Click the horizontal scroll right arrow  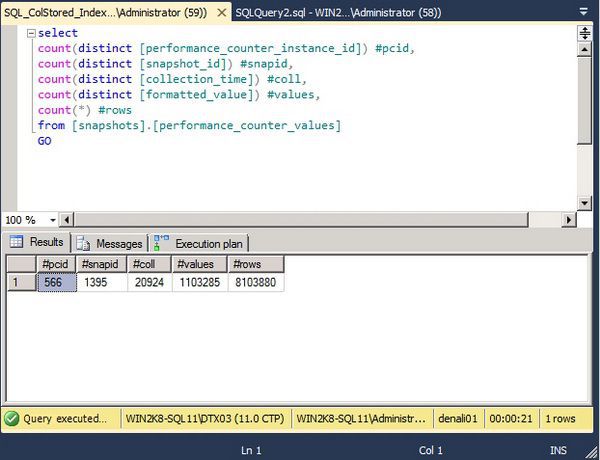(569, 220)
